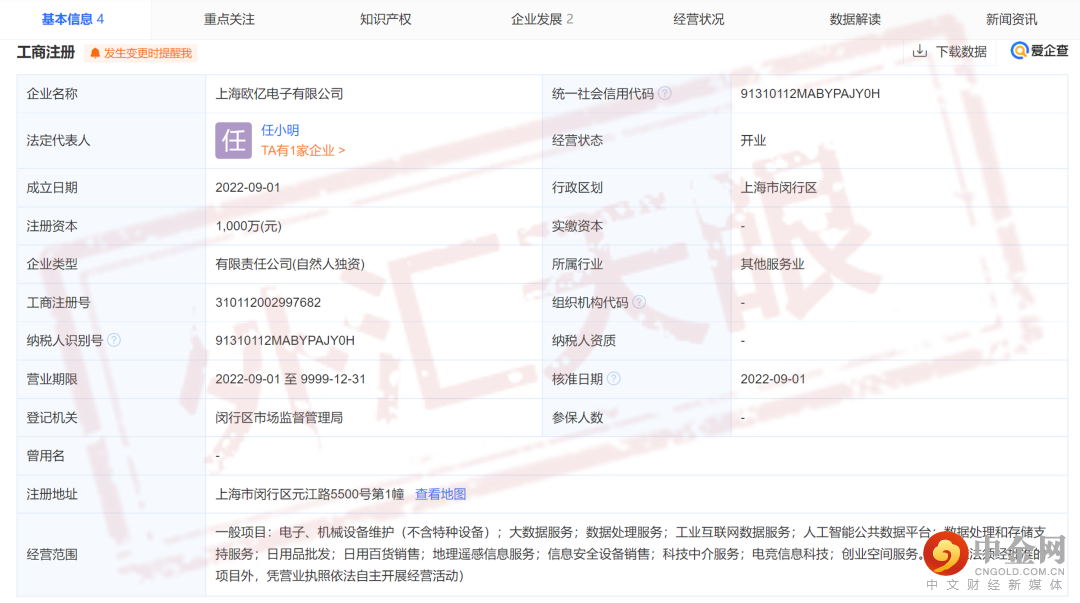
Task: Click the purple 任 avatar icon
Action: point(233,141)
